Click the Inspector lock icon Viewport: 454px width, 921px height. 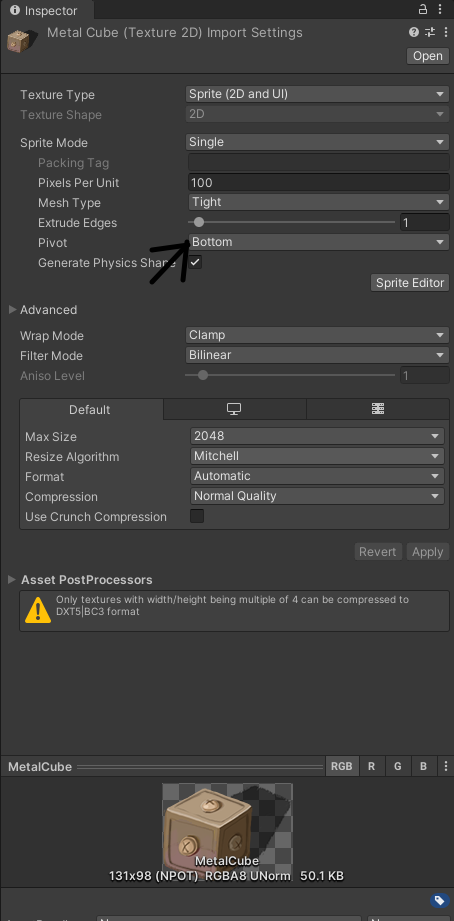tap(422, 10)
